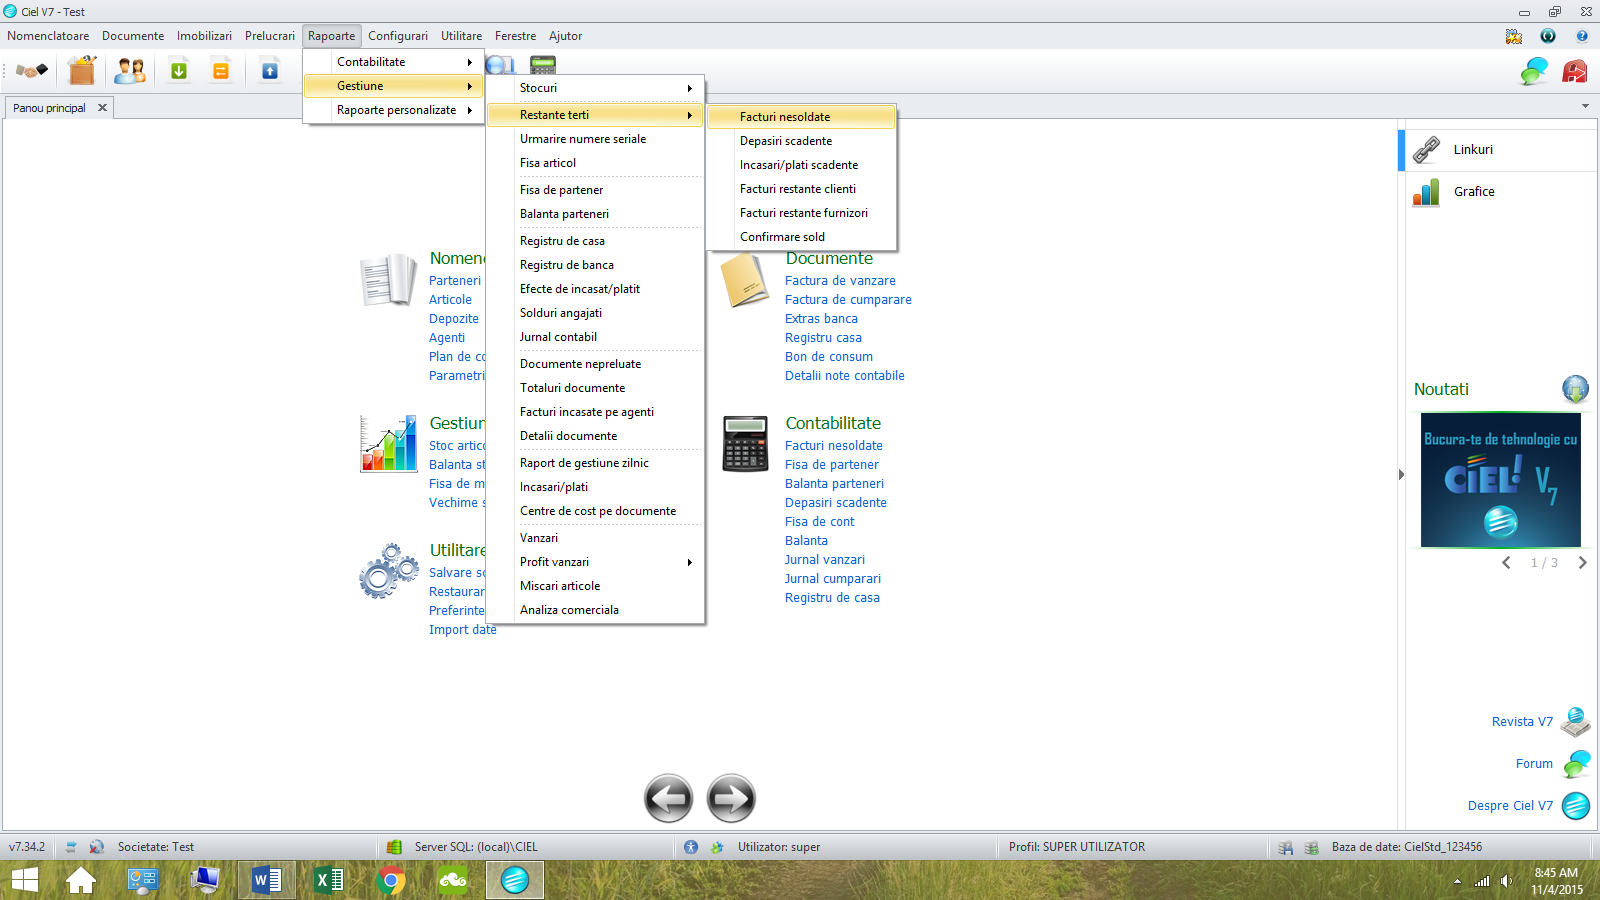The image size is (1600, 900).
Task: Click the blue help question-mark icon
Action: 1582,36
